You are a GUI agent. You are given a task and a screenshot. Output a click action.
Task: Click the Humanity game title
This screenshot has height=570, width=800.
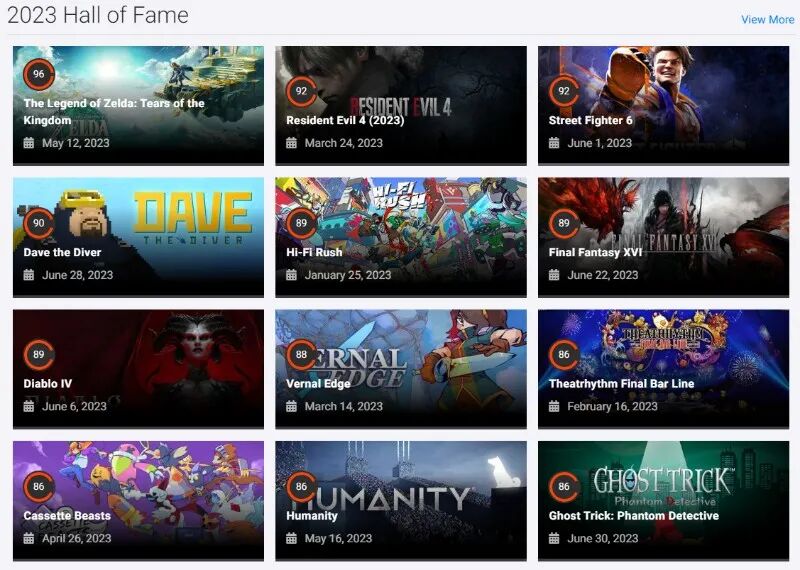coord(312,515)
